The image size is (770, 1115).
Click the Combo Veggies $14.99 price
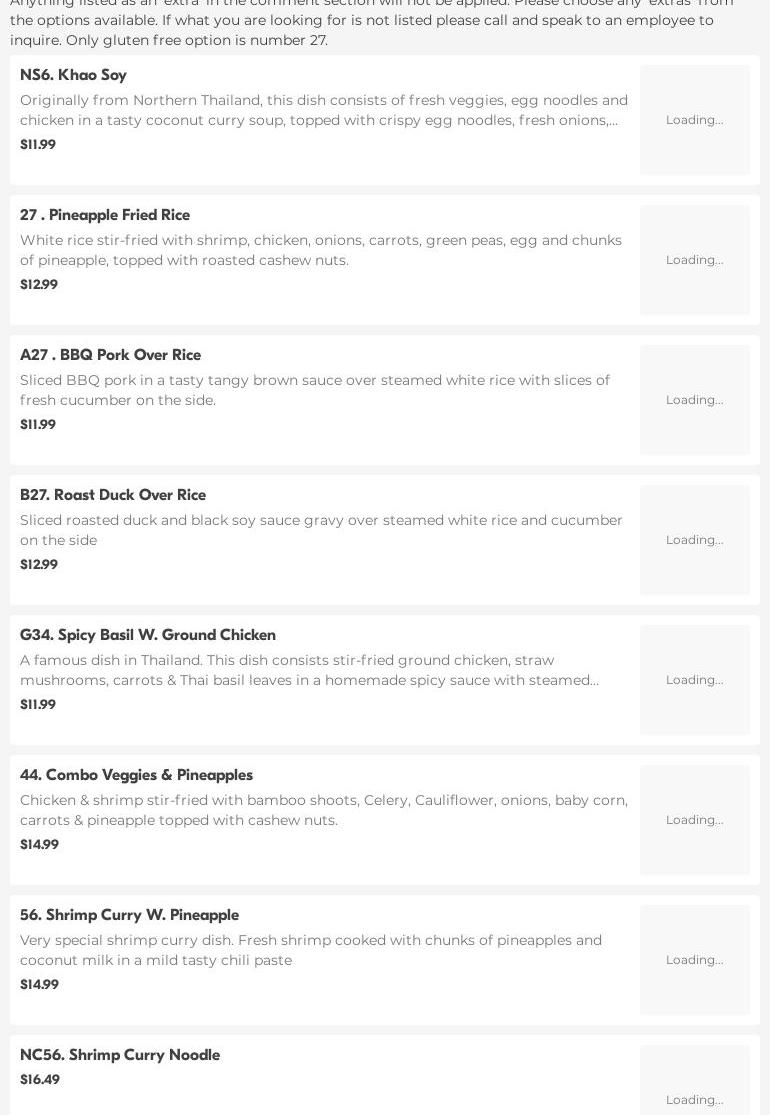(39, 845)
